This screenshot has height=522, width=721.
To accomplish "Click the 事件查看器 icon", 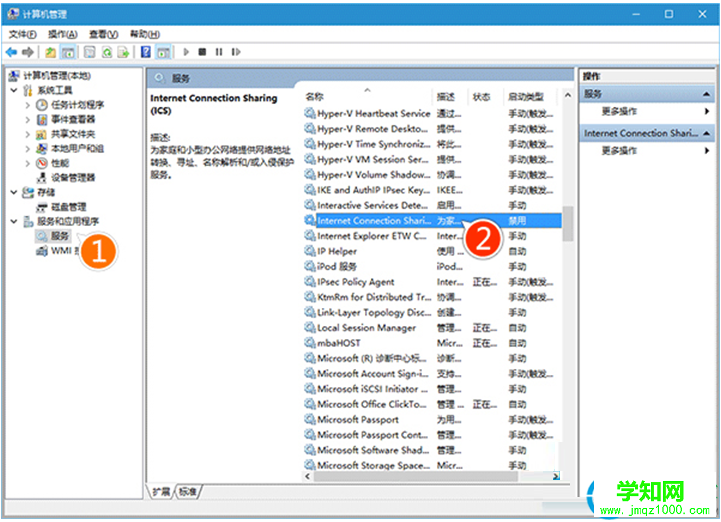I will point(42,120).
